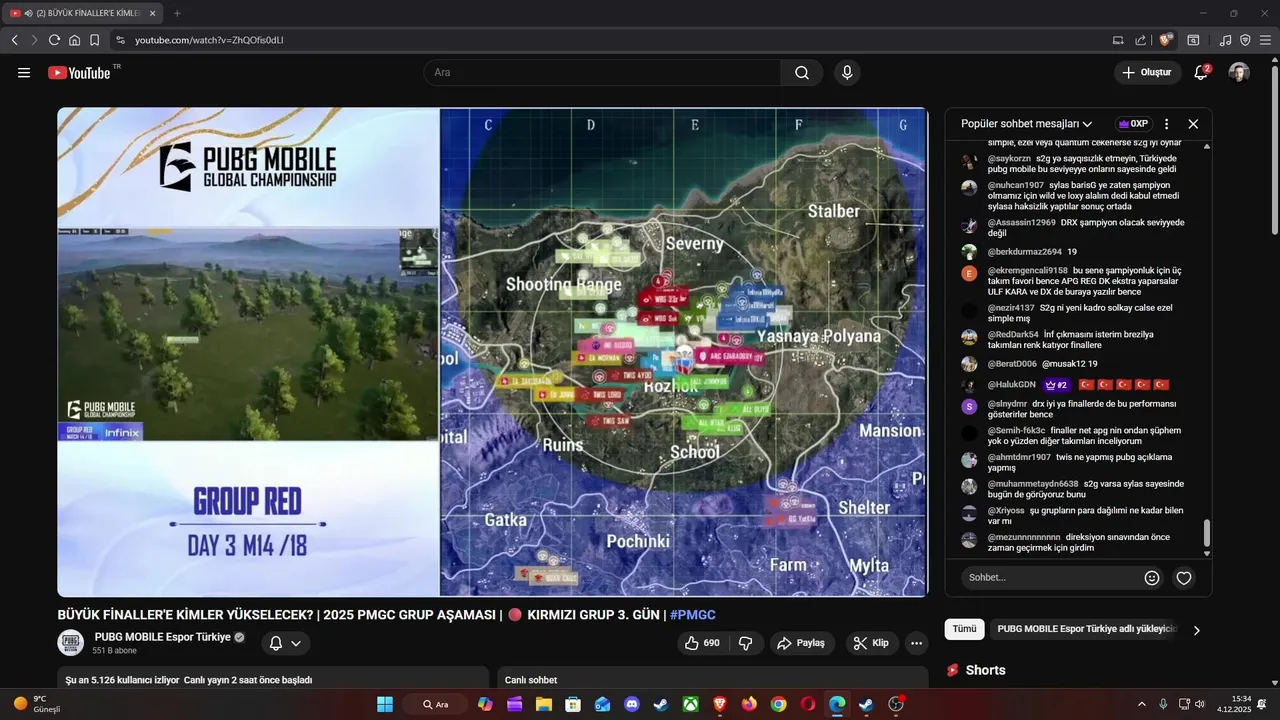
Task: Click the Klip clip button
Action: (x=871, y=643)
